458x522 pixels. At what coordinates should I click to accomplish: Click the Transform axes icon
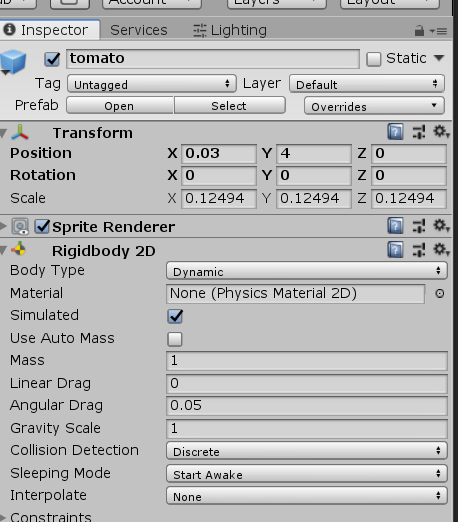coord(20,133)
